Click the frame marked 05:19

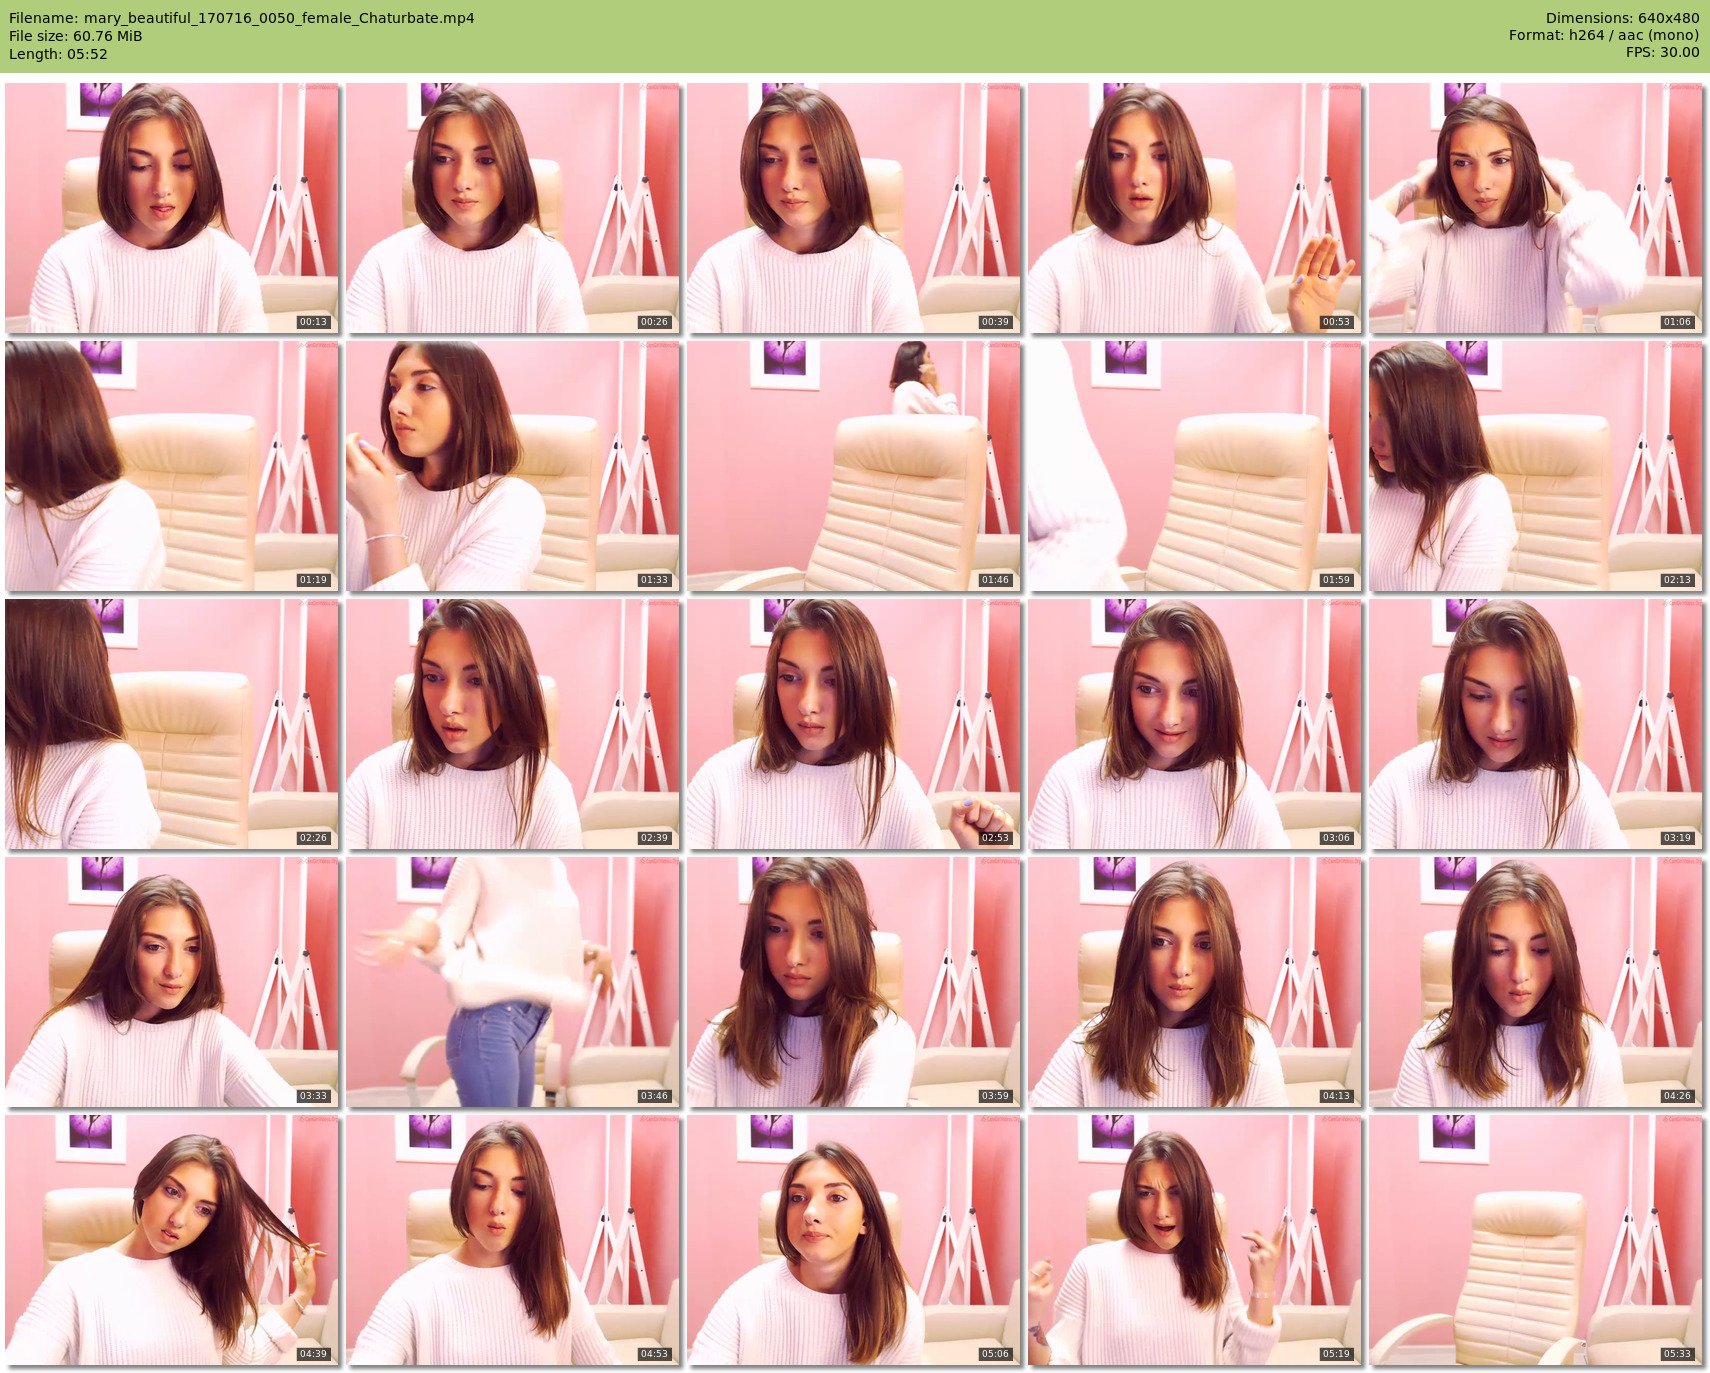point(1195,1240)
